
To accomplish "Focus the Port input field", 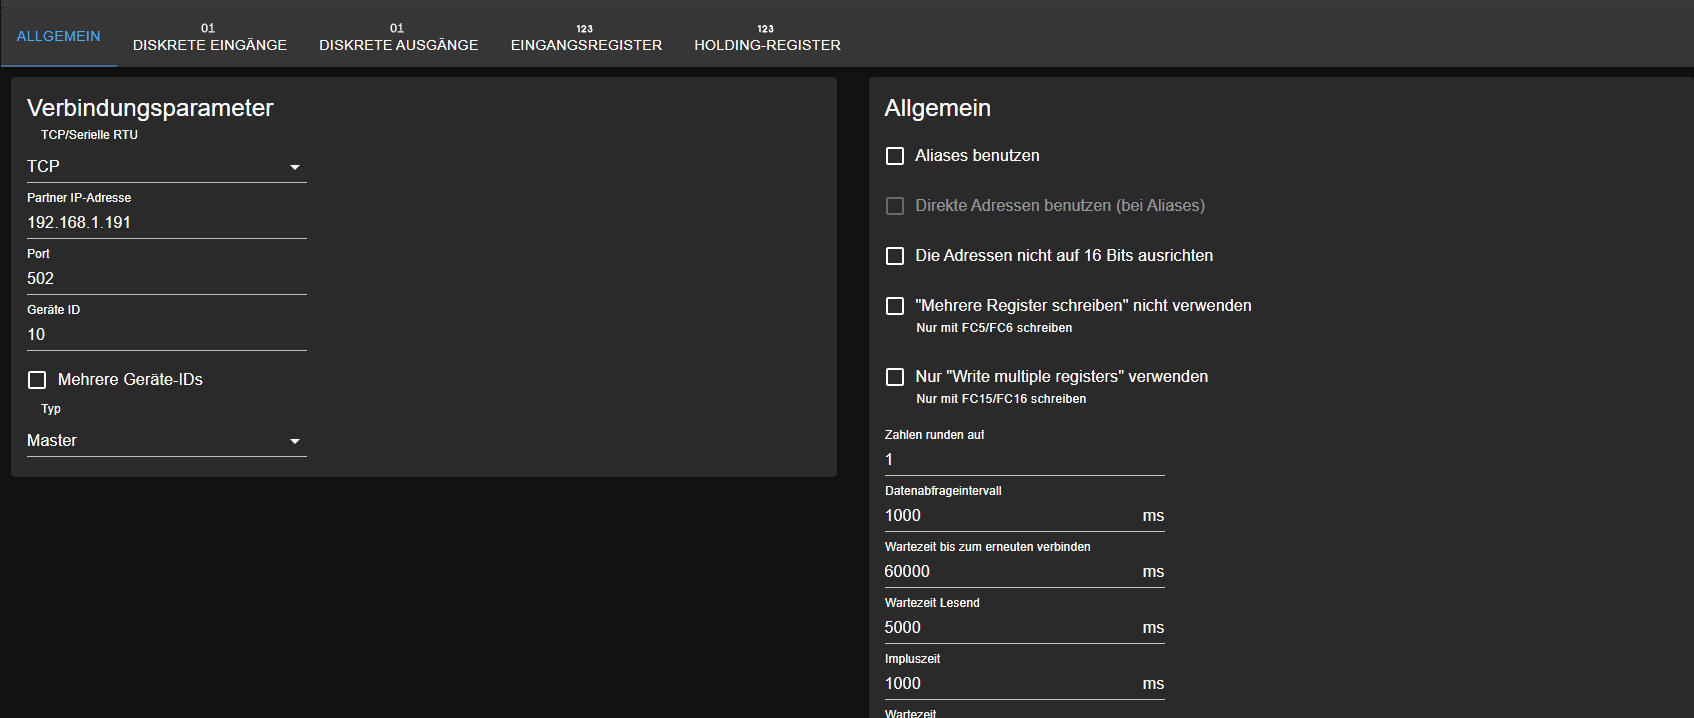I will pyautogui.click(x=166, y=279).
